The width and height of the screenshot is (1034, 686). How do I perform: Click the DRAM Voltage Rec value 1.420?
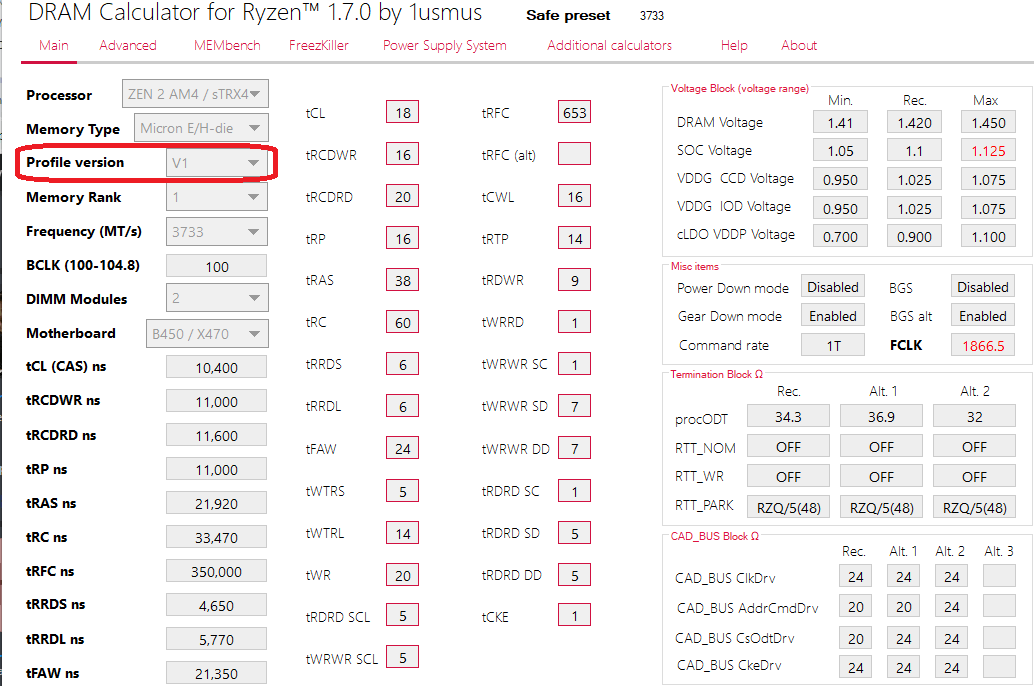914,123
